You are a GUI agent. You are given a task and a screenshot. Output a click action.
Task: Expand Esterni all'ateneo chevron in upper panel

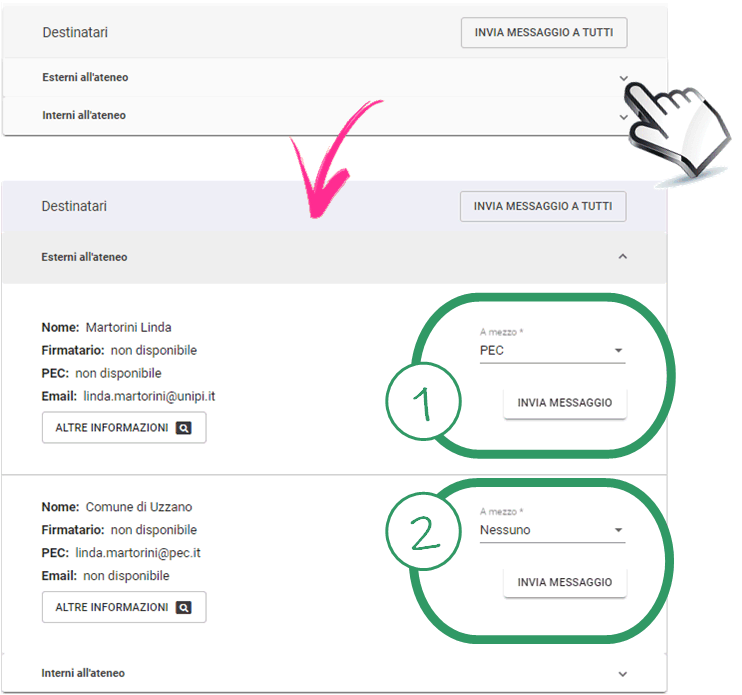pos(623,78)
